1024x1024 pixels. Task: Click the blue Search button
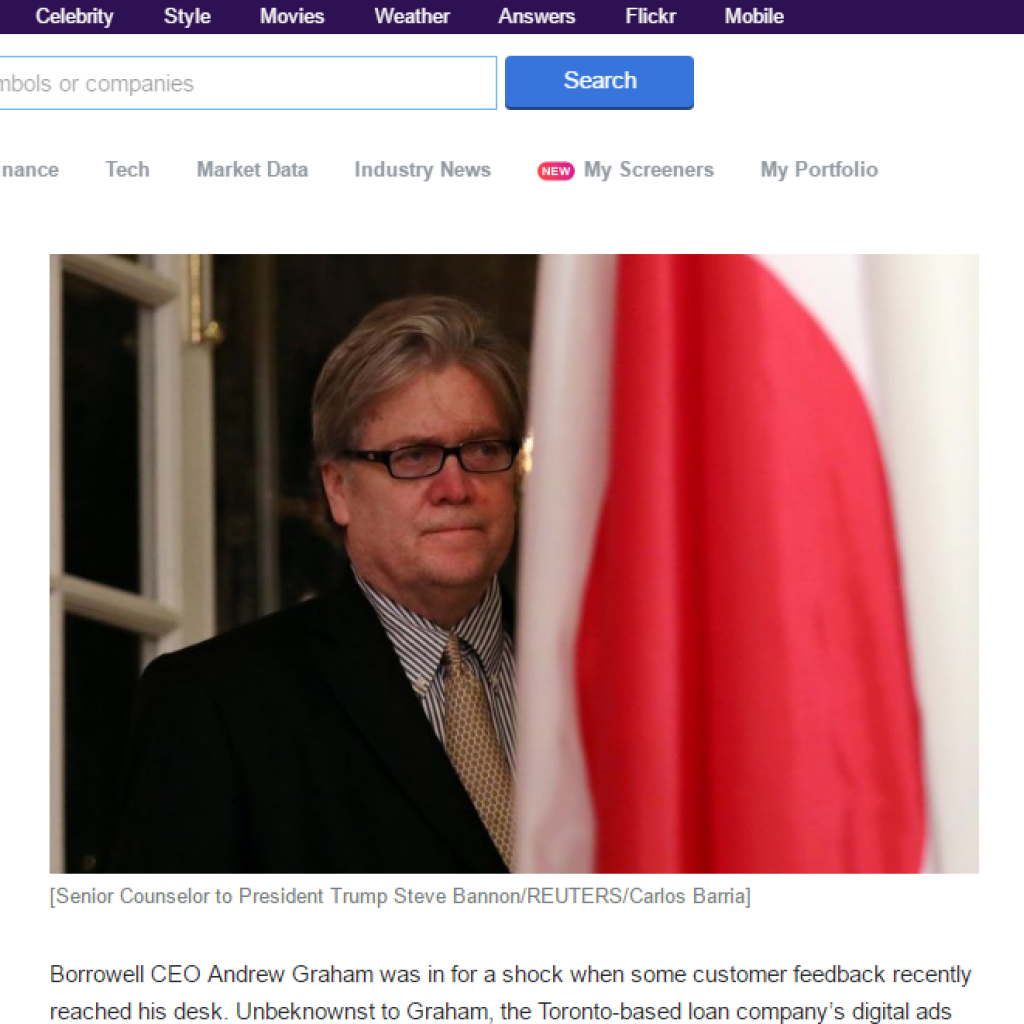[599, 82]
